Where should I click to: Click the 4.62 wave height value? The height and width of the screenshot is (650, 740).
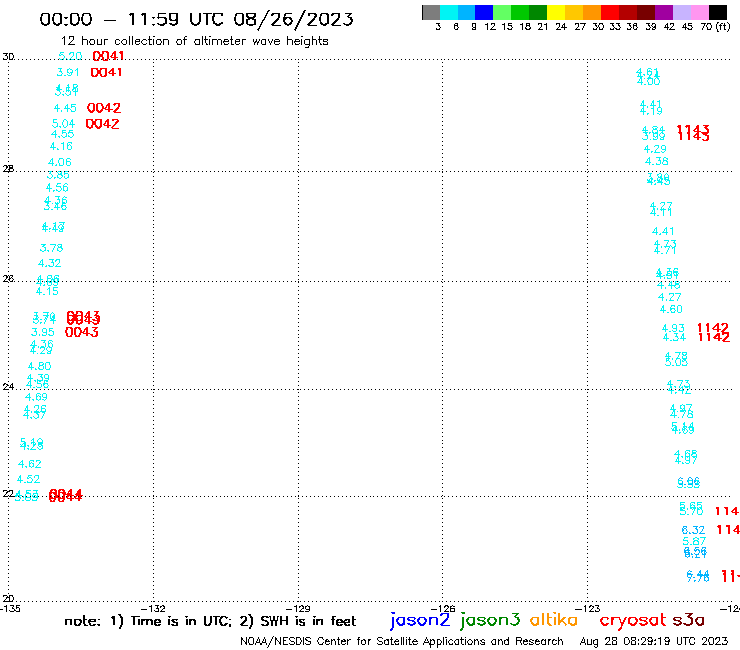[x=30, y=464]
